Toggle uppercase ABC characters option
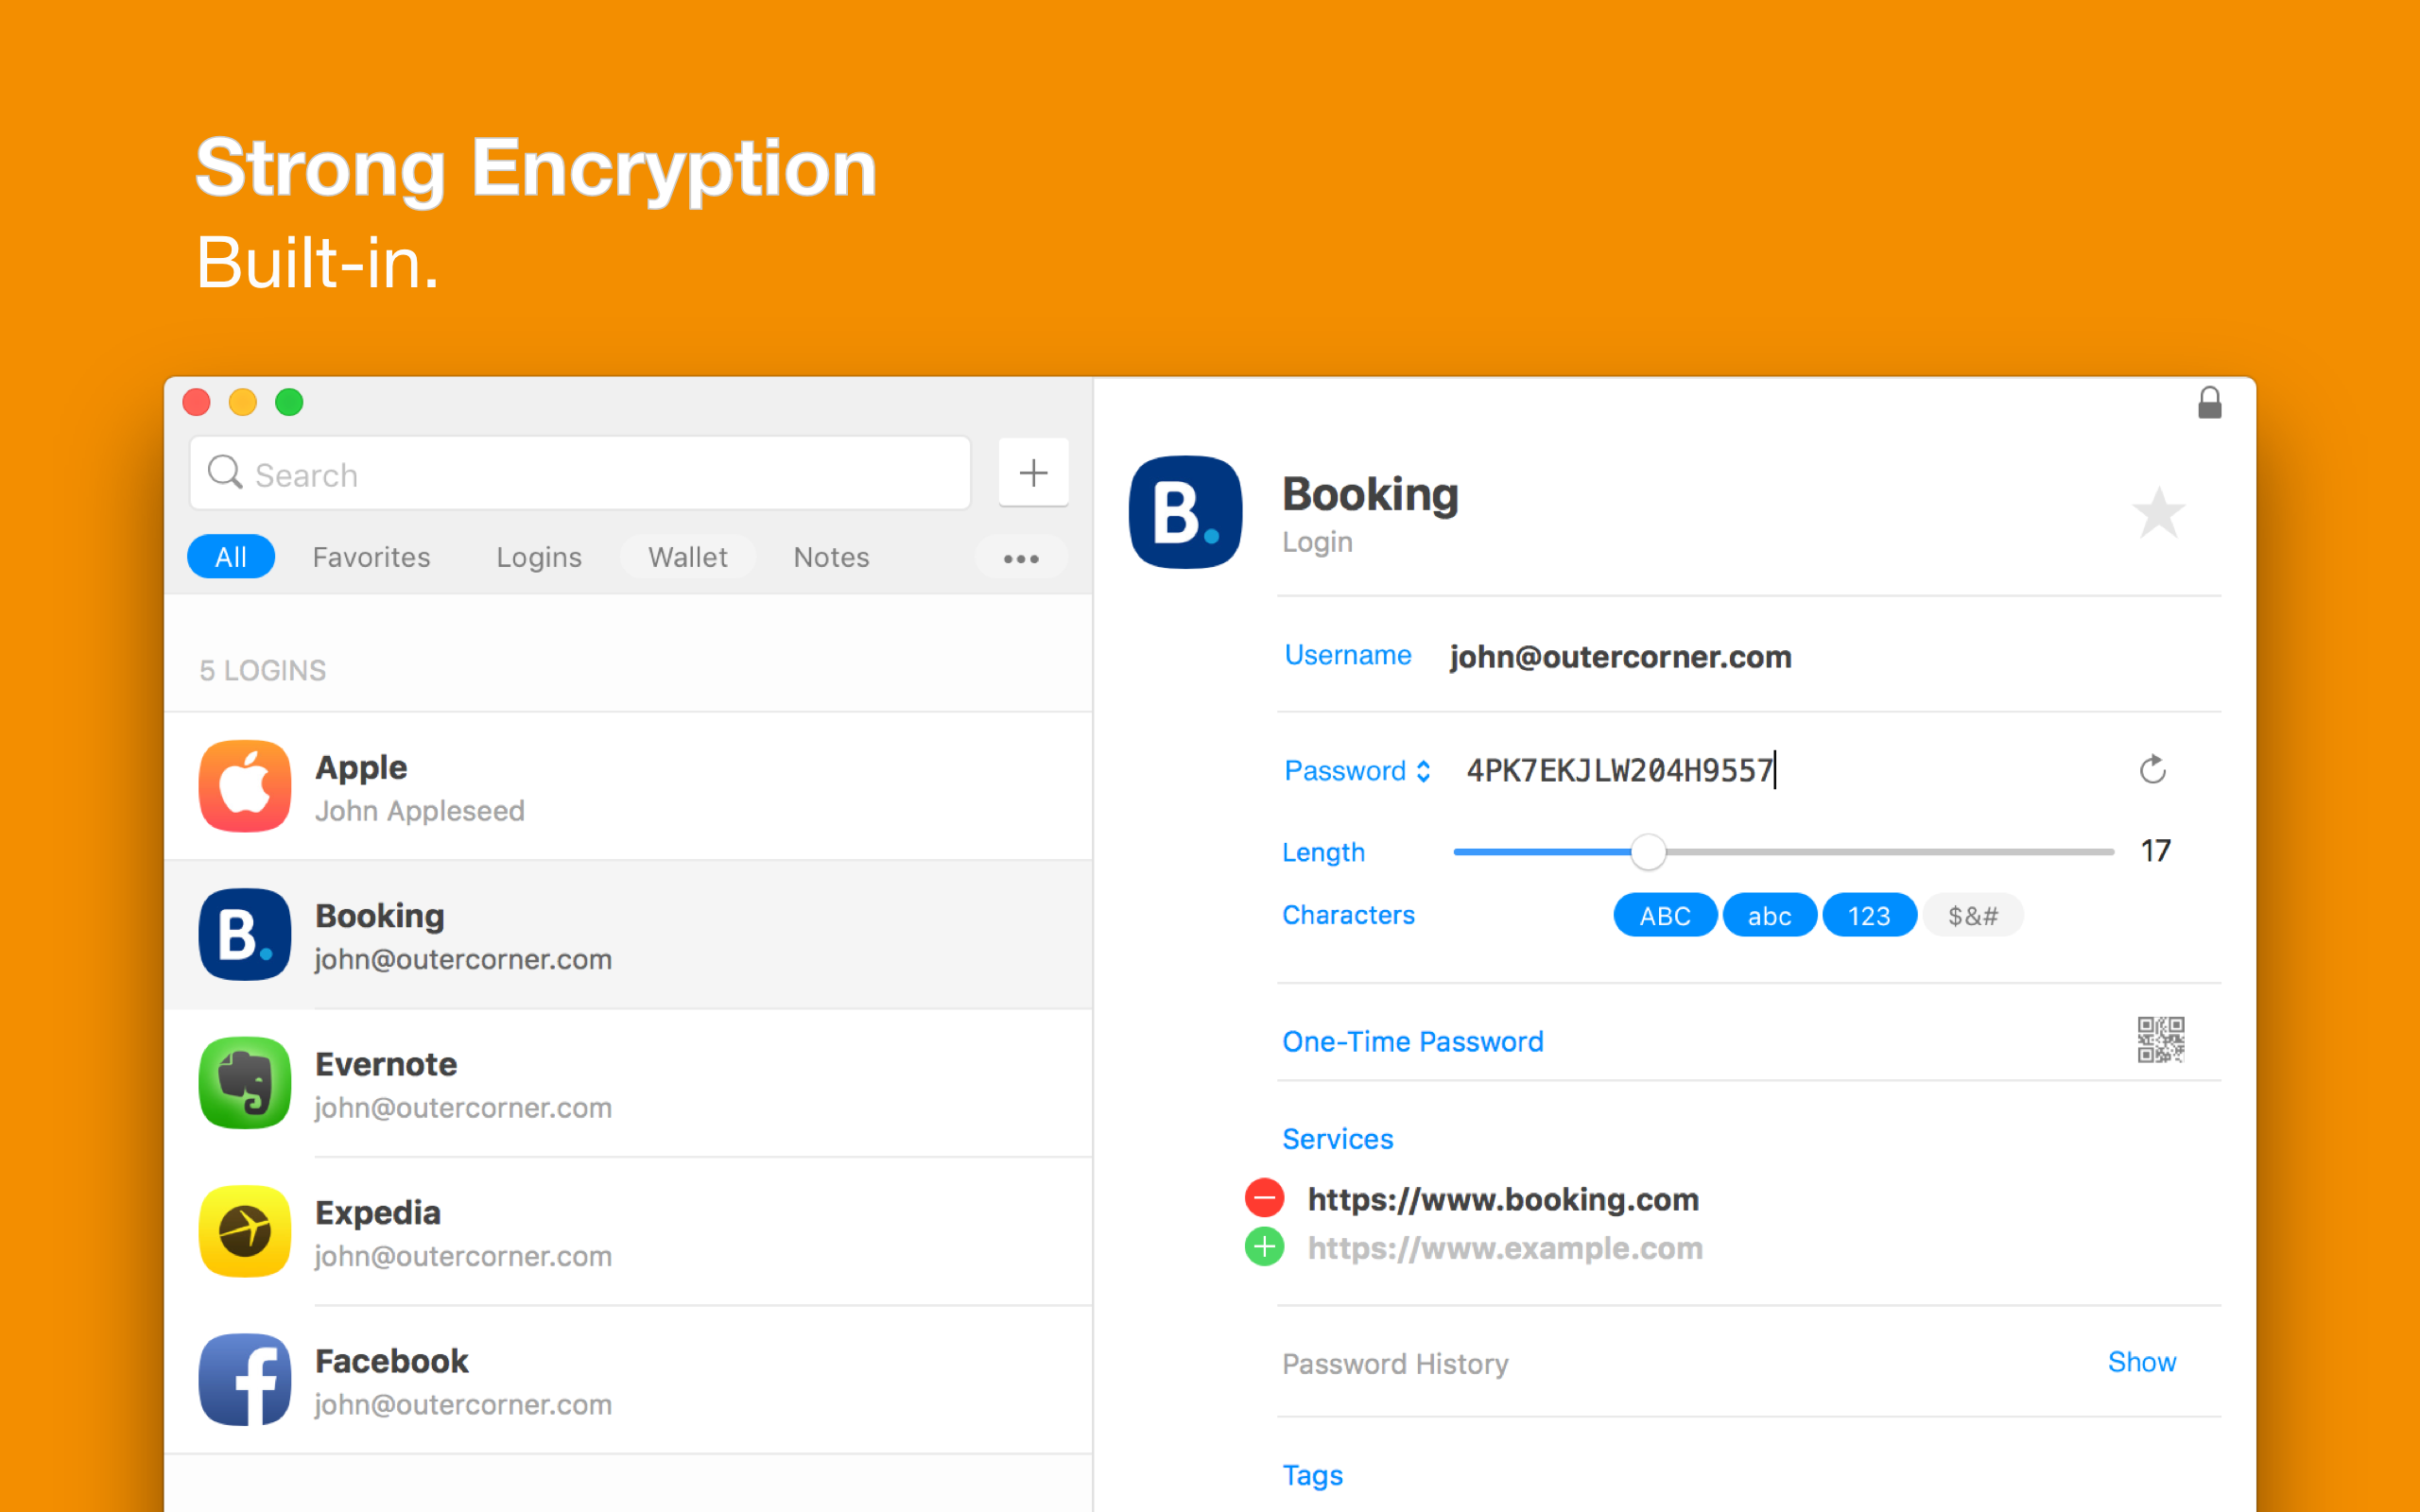Screen dimensions: 2420x1512 coord(1664,915)
